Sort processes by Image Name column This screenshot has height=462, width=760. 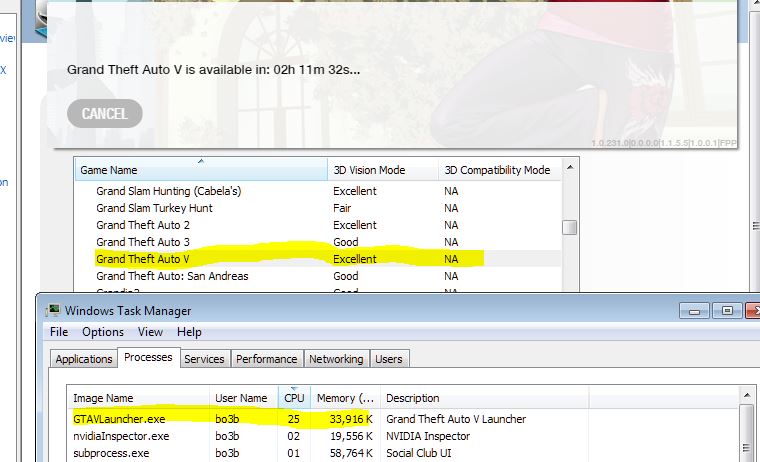coord(139,398)
